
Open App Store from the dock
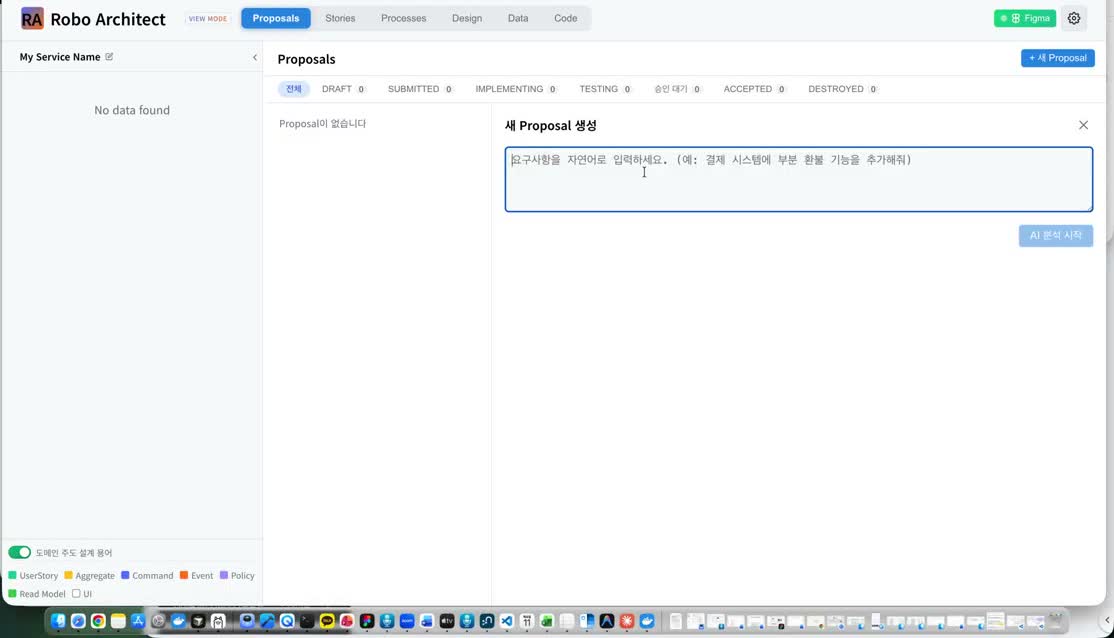coord(138,621)
